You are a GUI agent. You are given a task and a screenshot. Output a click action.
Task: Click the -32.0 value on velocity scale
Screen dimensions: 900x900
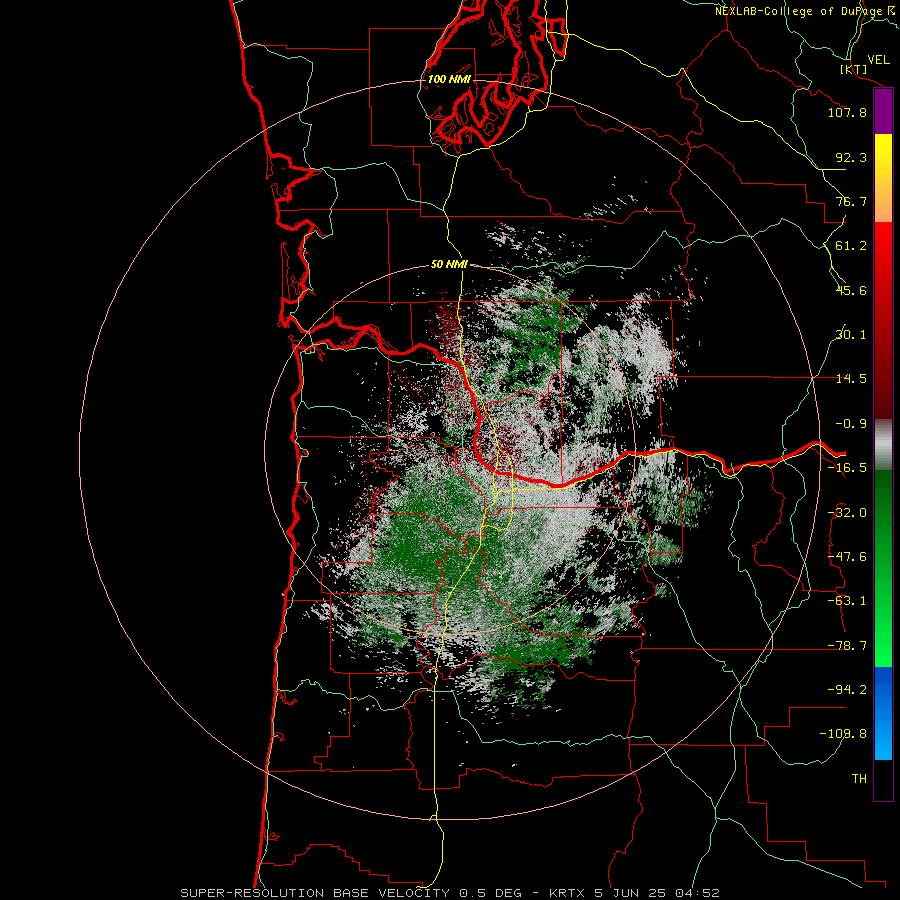coord(847,513)
